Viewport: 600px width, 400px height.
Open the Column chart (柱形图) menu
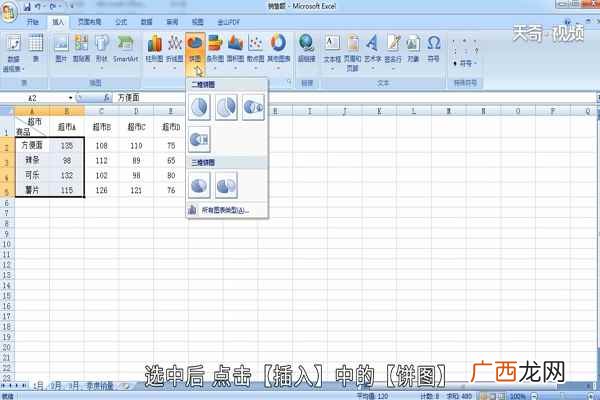[x=155, y=52]
